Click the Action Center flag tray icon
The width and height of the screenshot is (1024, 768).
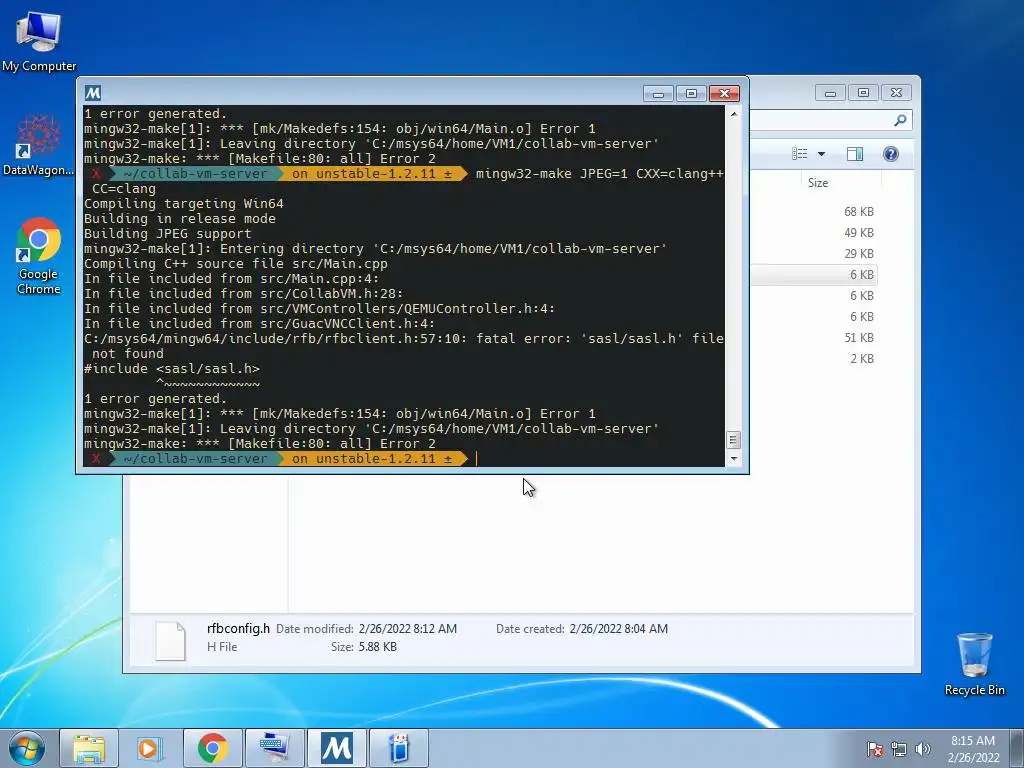pos(875,749)
